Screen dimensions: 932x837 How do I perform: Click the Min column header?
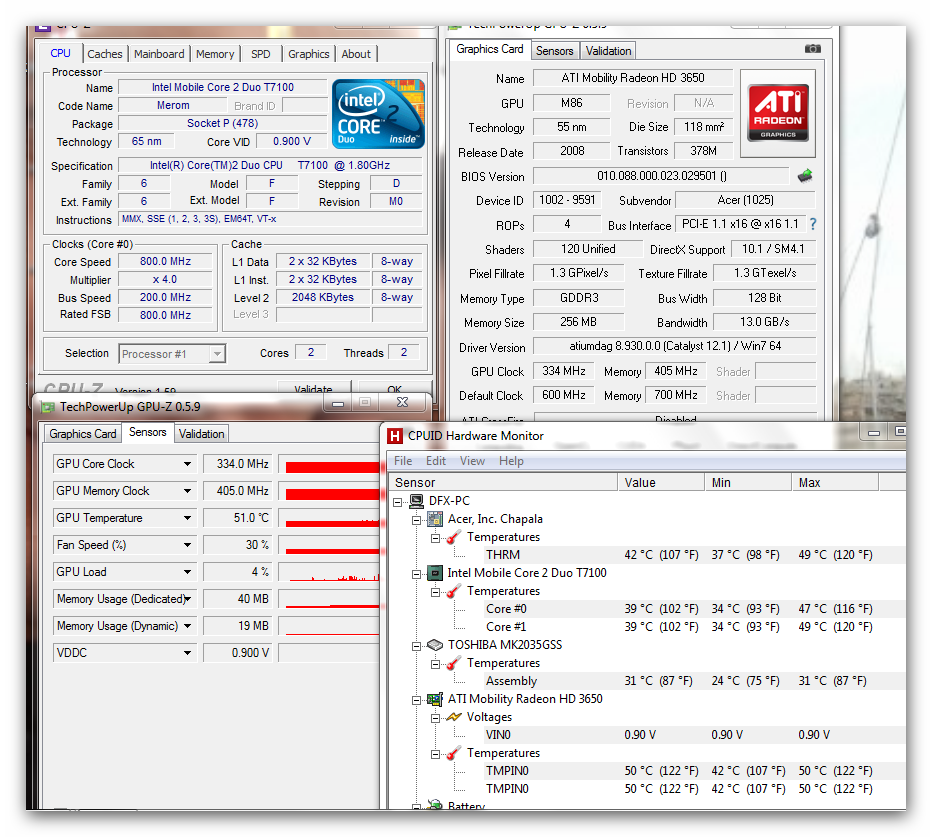pos(748,483)
